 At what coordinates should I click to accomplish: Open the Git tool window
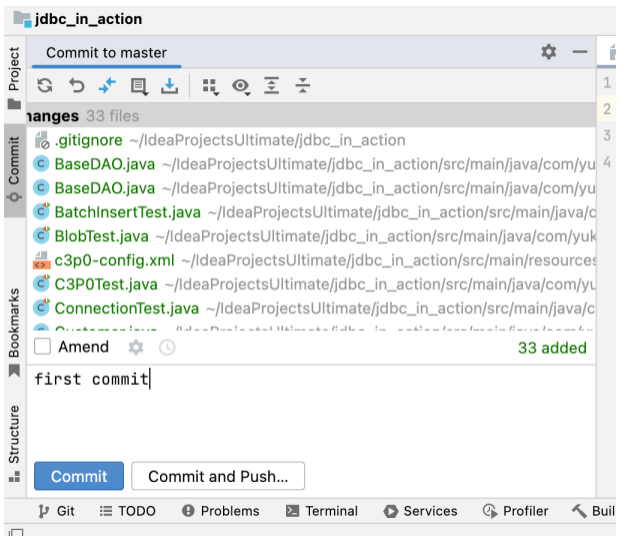[x=57, y=511]
